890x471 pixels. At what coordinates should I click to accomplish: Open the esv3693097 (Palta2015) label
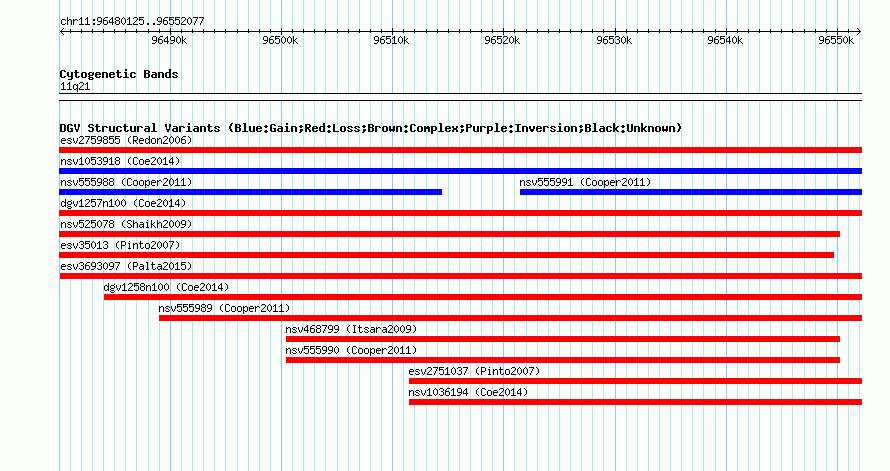pos(126,266)
